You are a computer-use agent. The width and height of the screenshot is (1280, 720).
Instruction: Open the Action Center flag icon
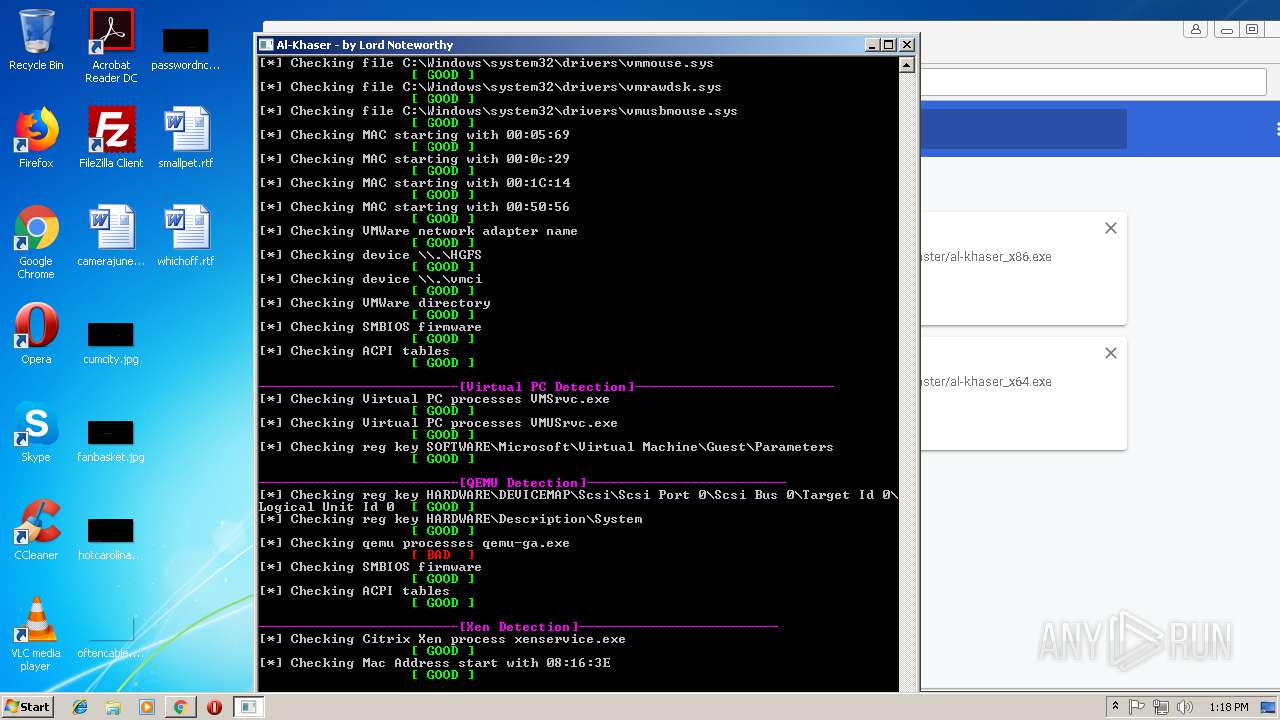click(x=1137, y=707)
